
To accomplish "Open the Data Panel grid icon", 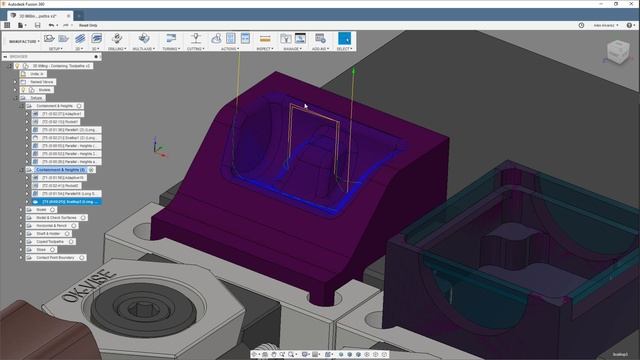I will pos(7,25).
